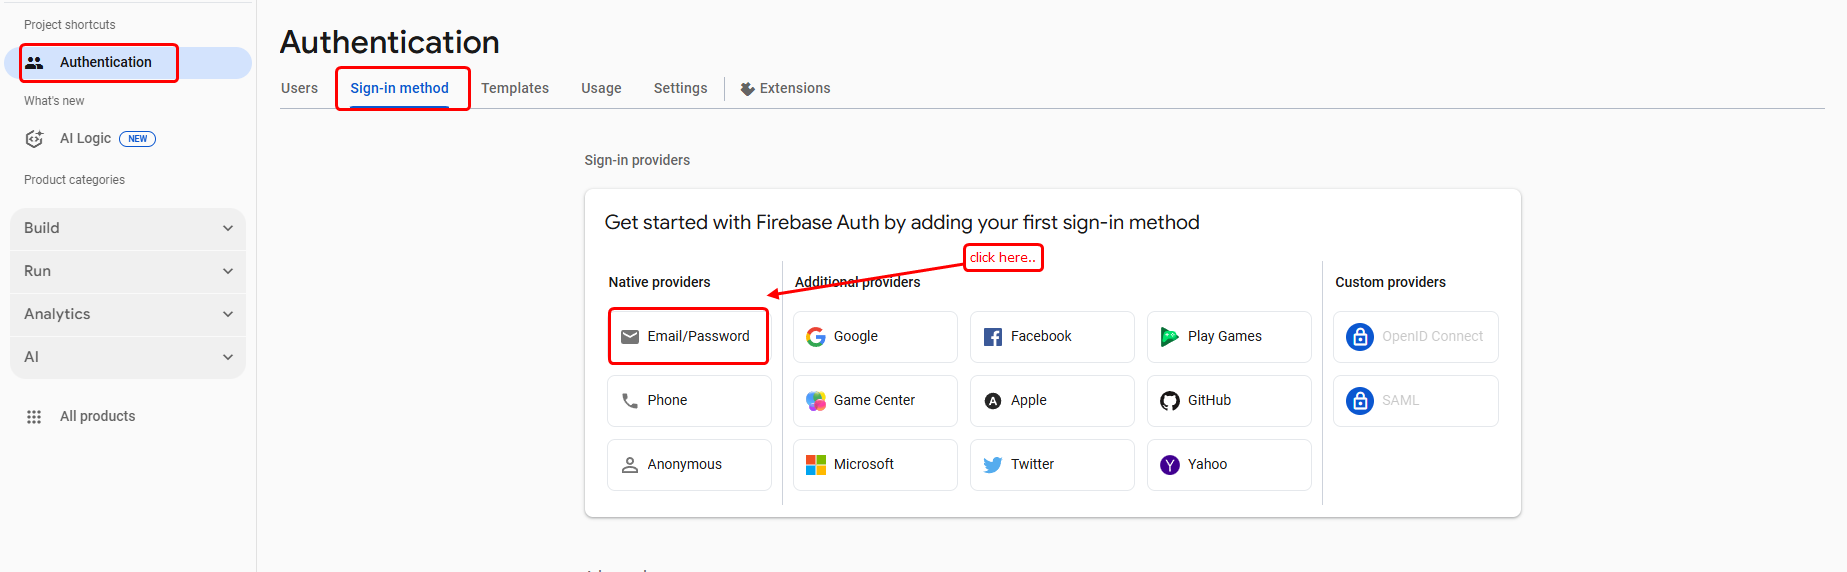Viewport: 1847px width, 572px height.
Task: Select the Play Games icon
Action: pyautogui.click(x=1169, y=337)
